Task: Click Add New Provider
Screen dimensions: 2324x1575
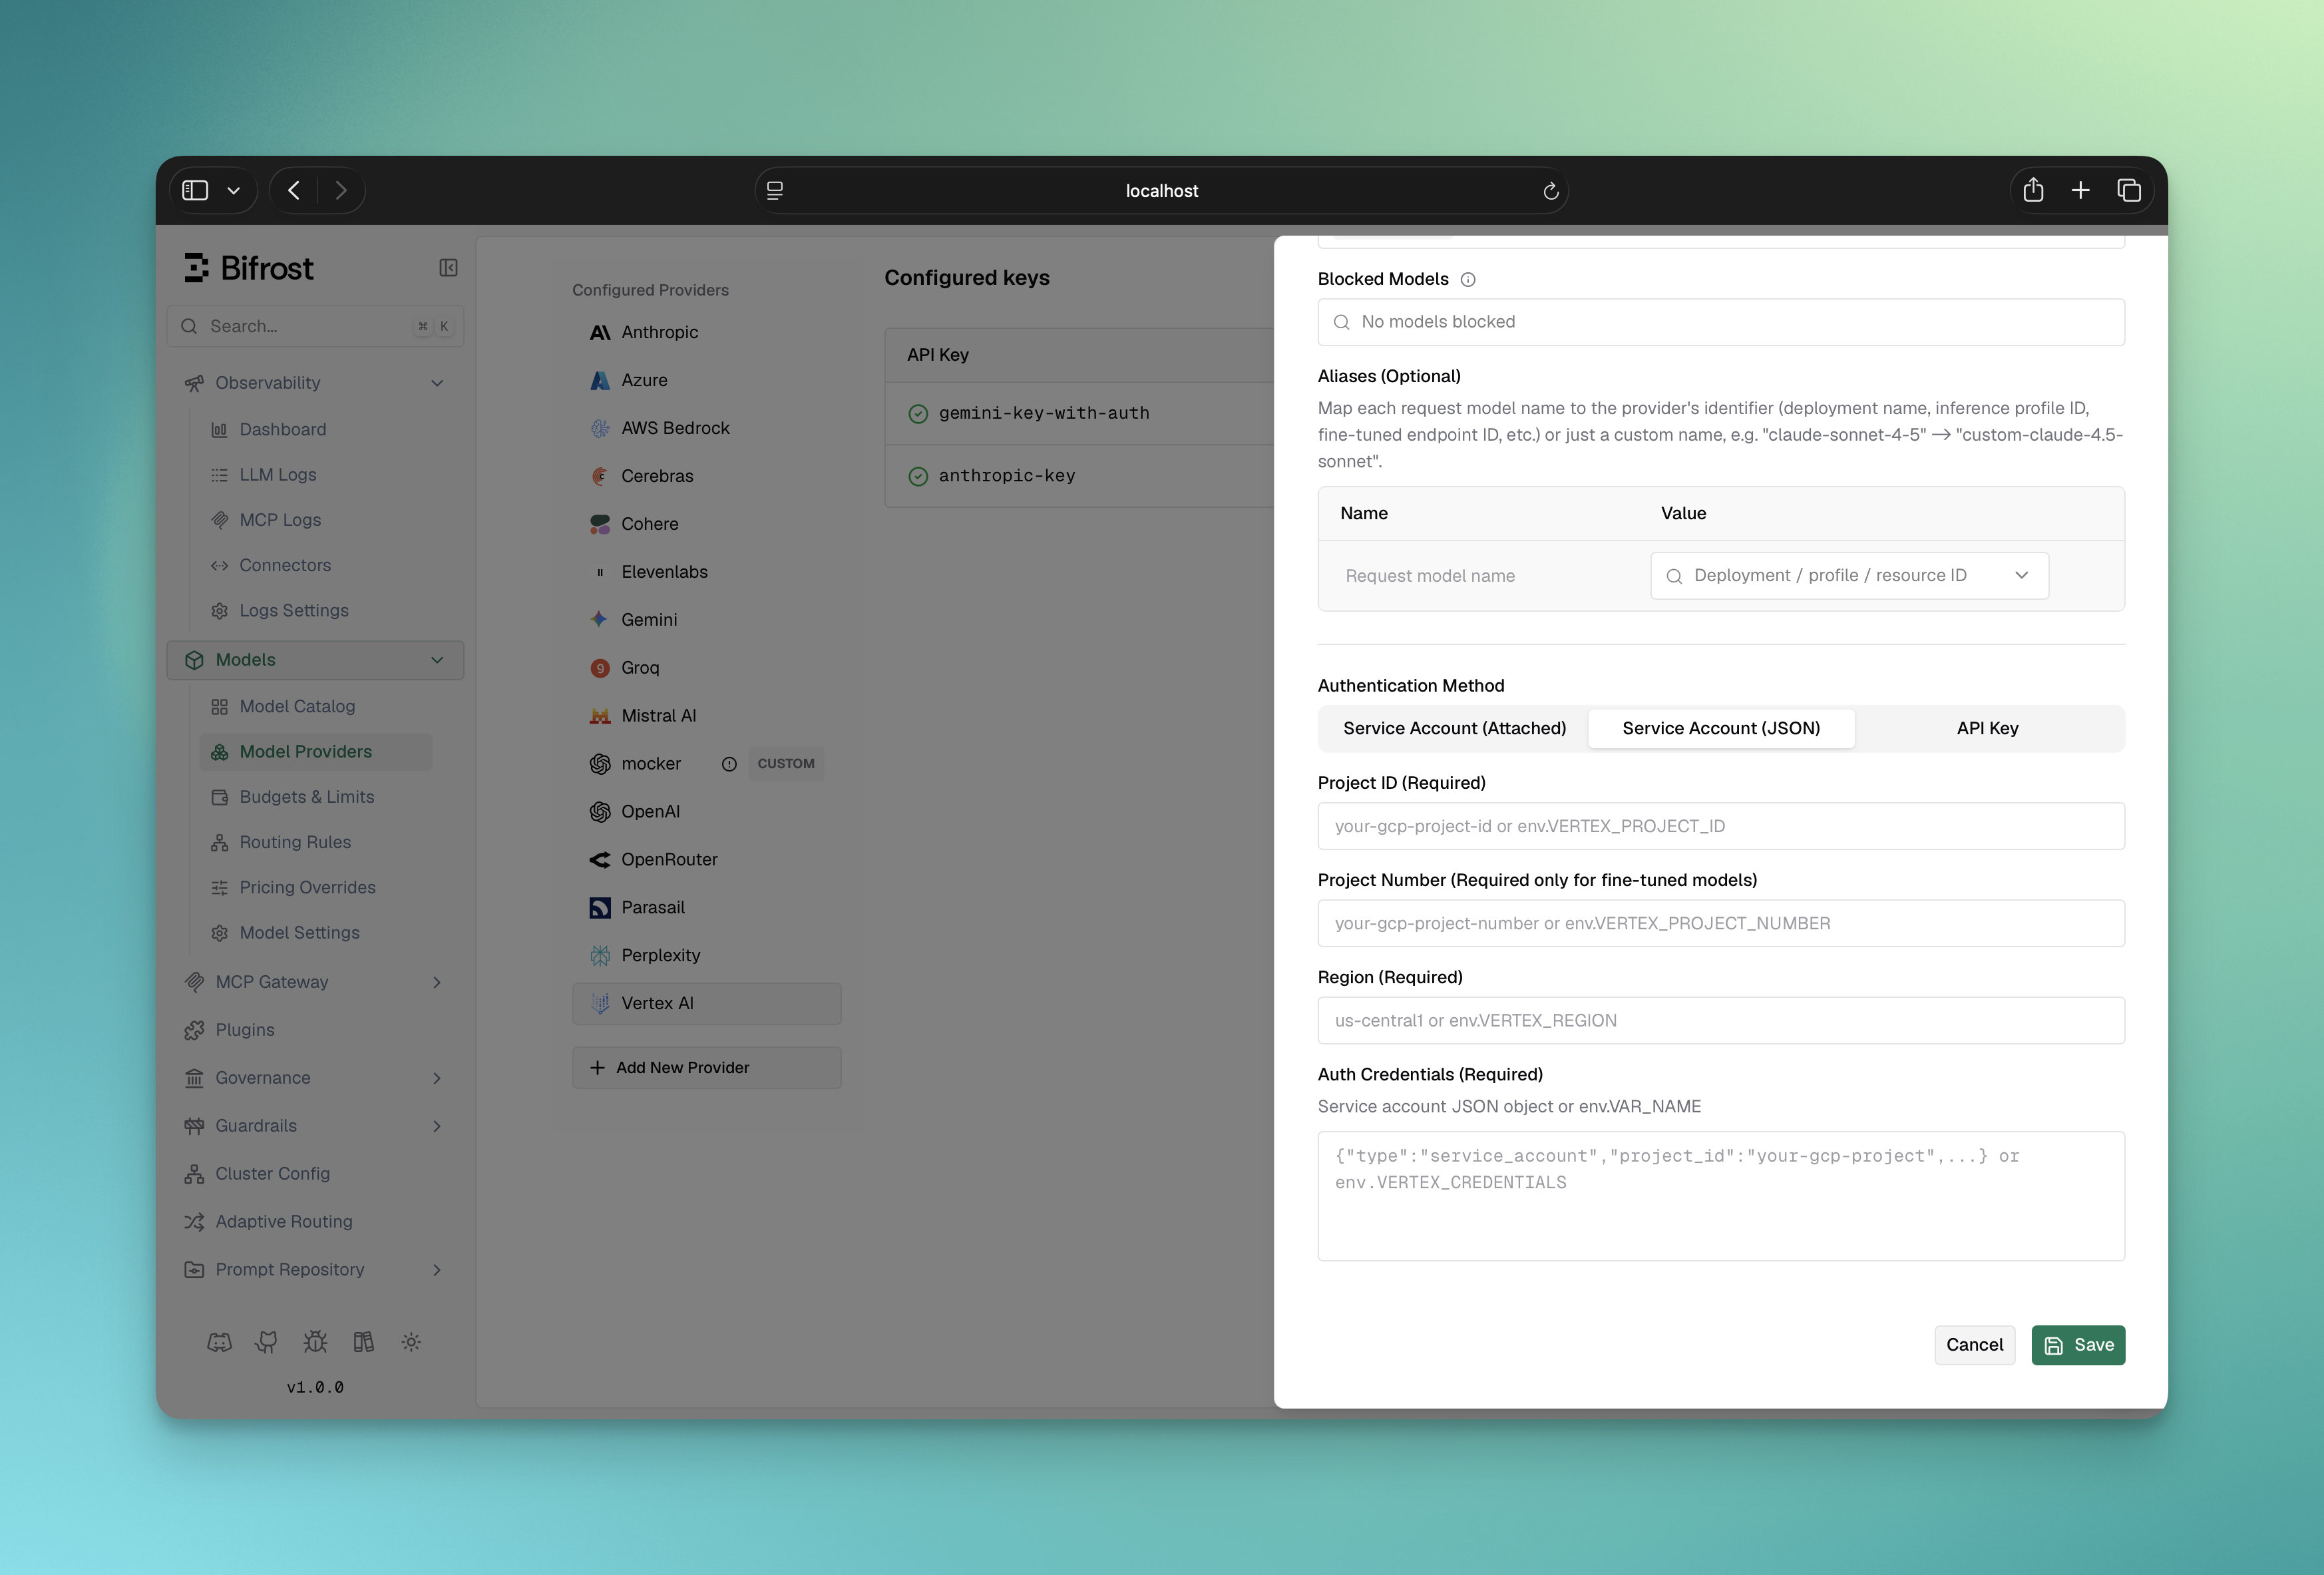Action: point(706,1068)
